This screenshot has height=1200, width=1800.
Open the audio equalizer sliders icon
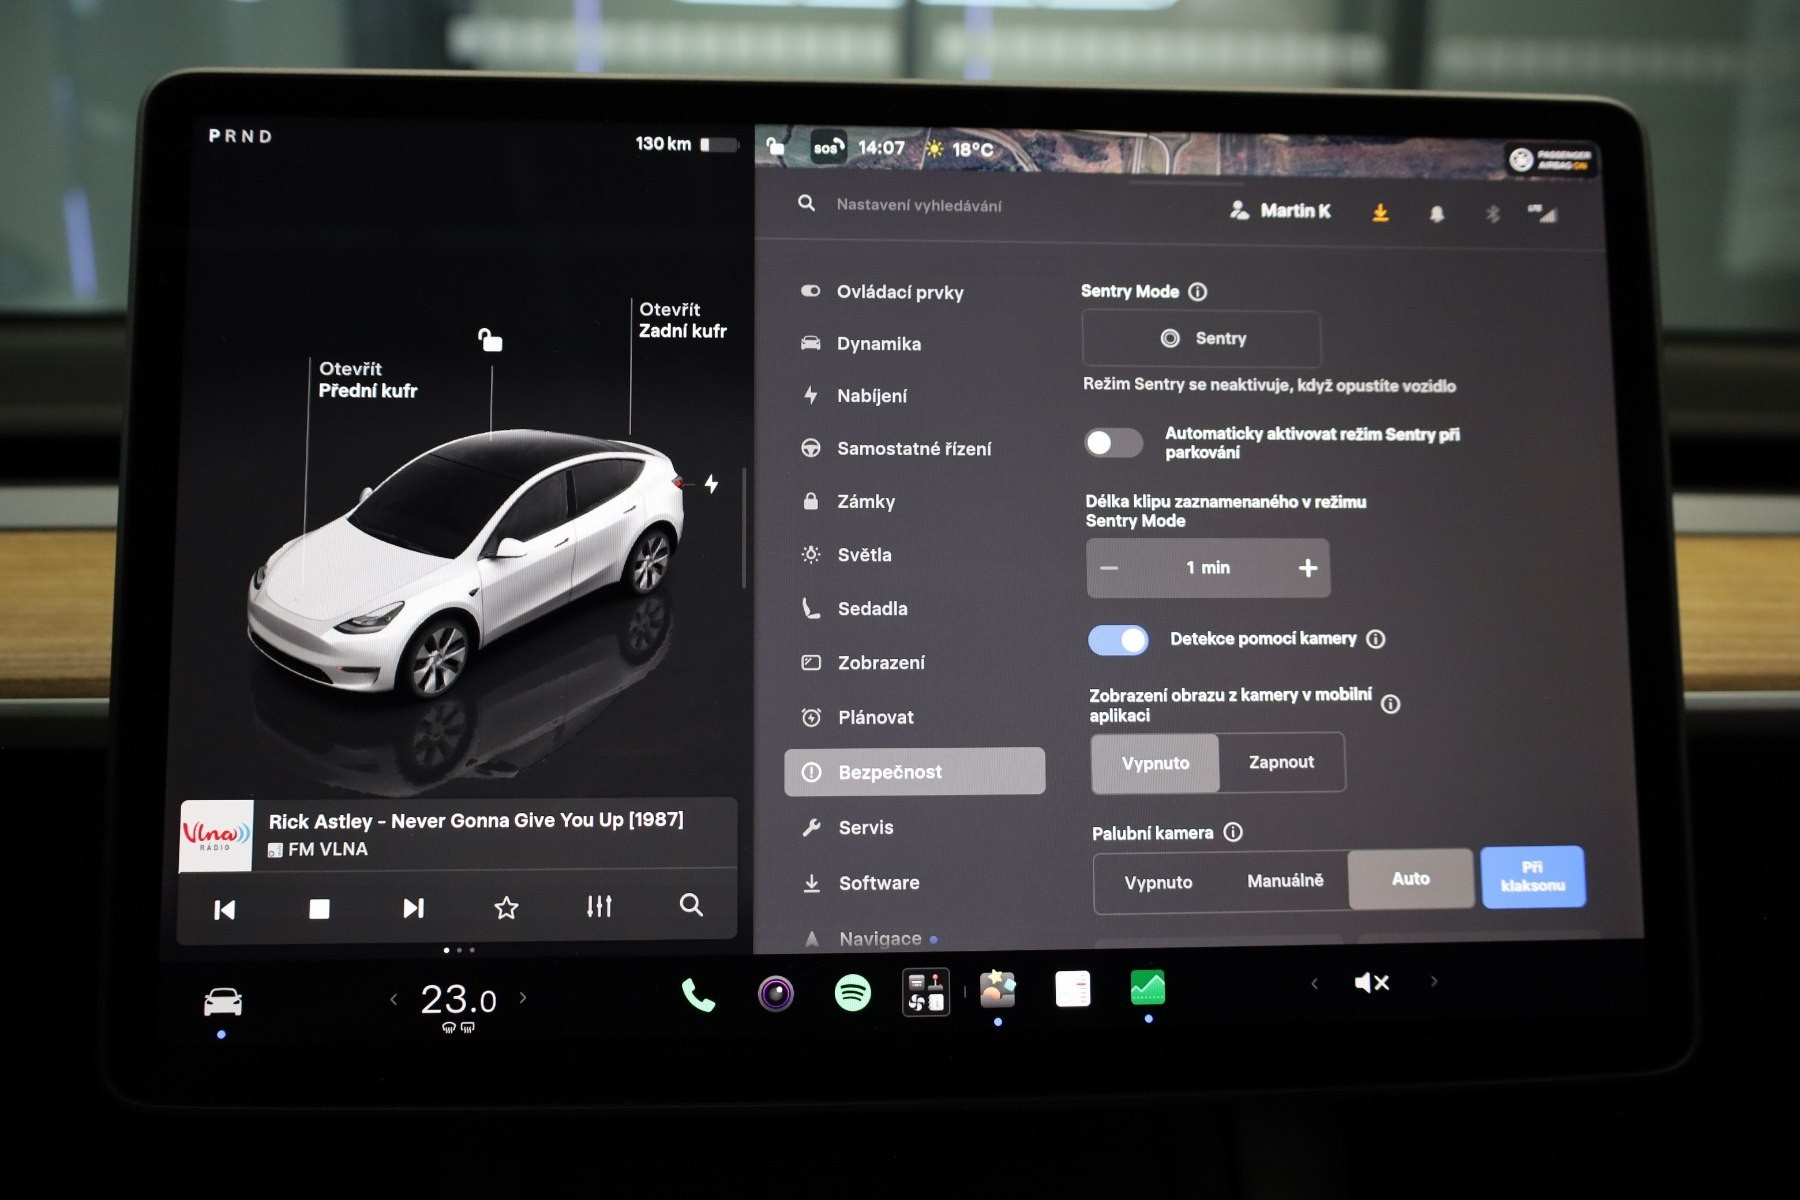point(599,907)
